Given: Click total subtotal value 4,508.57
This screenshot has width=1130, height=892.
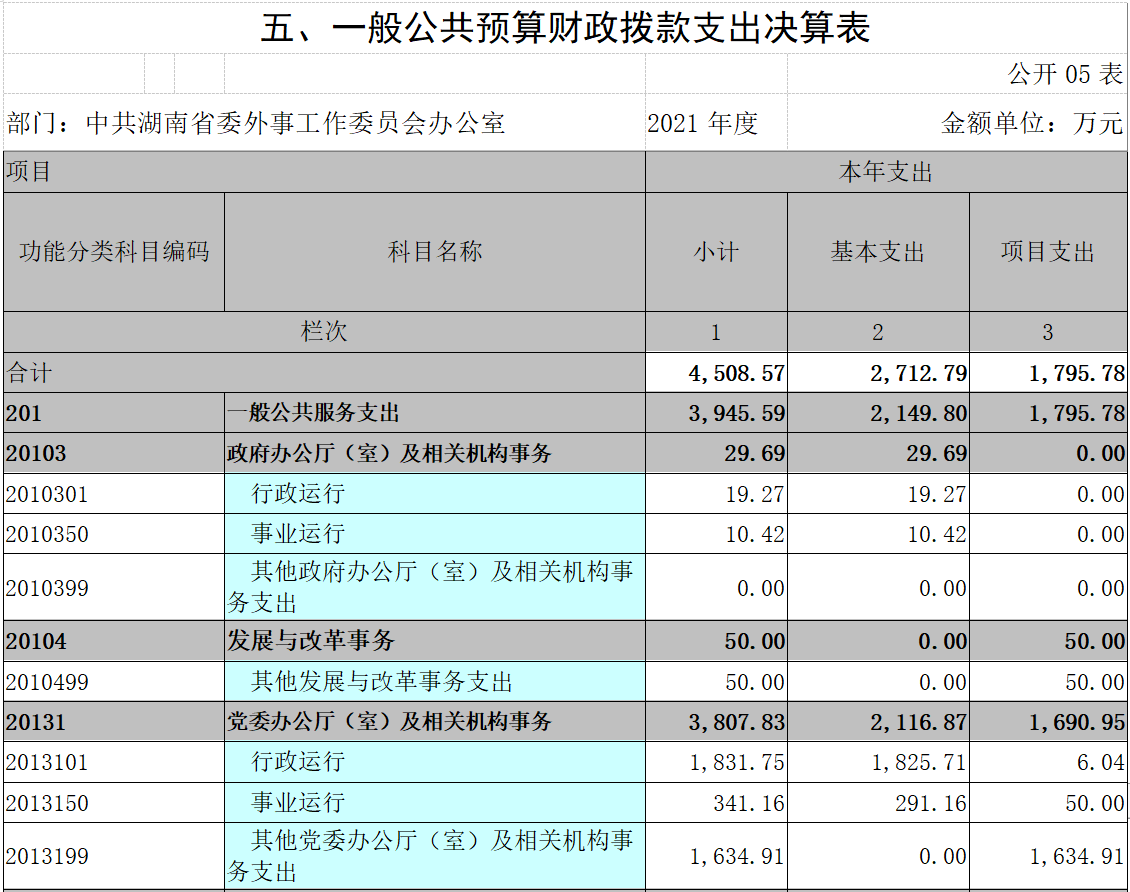Looking at the screenshot, I should (716, 373).
